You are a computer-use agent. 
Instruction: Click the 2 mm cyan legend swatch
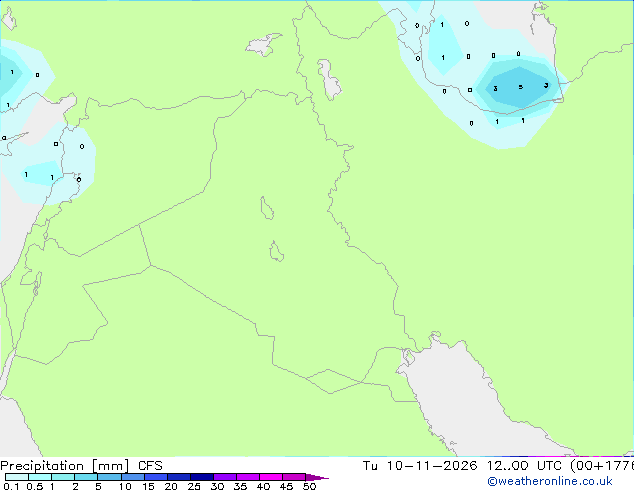point(86,477)
